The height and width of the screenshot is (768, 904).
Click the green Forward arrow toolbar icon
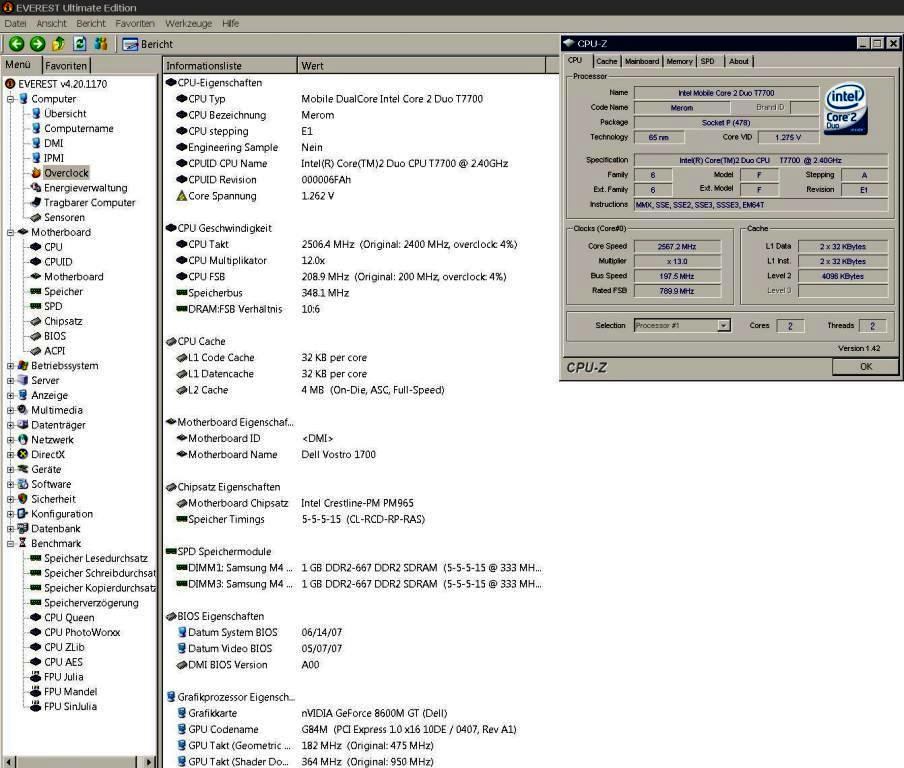click(x=37, y=44)
